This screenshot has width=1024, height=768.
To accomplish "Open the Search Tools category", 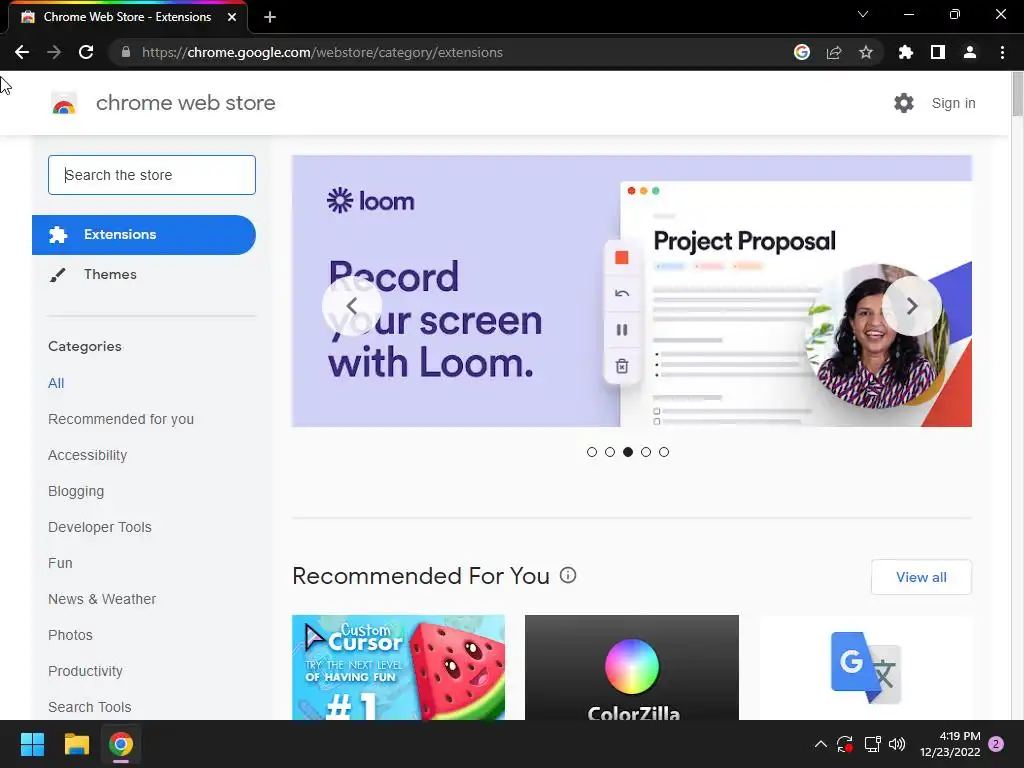I will [x=89, y=707].
